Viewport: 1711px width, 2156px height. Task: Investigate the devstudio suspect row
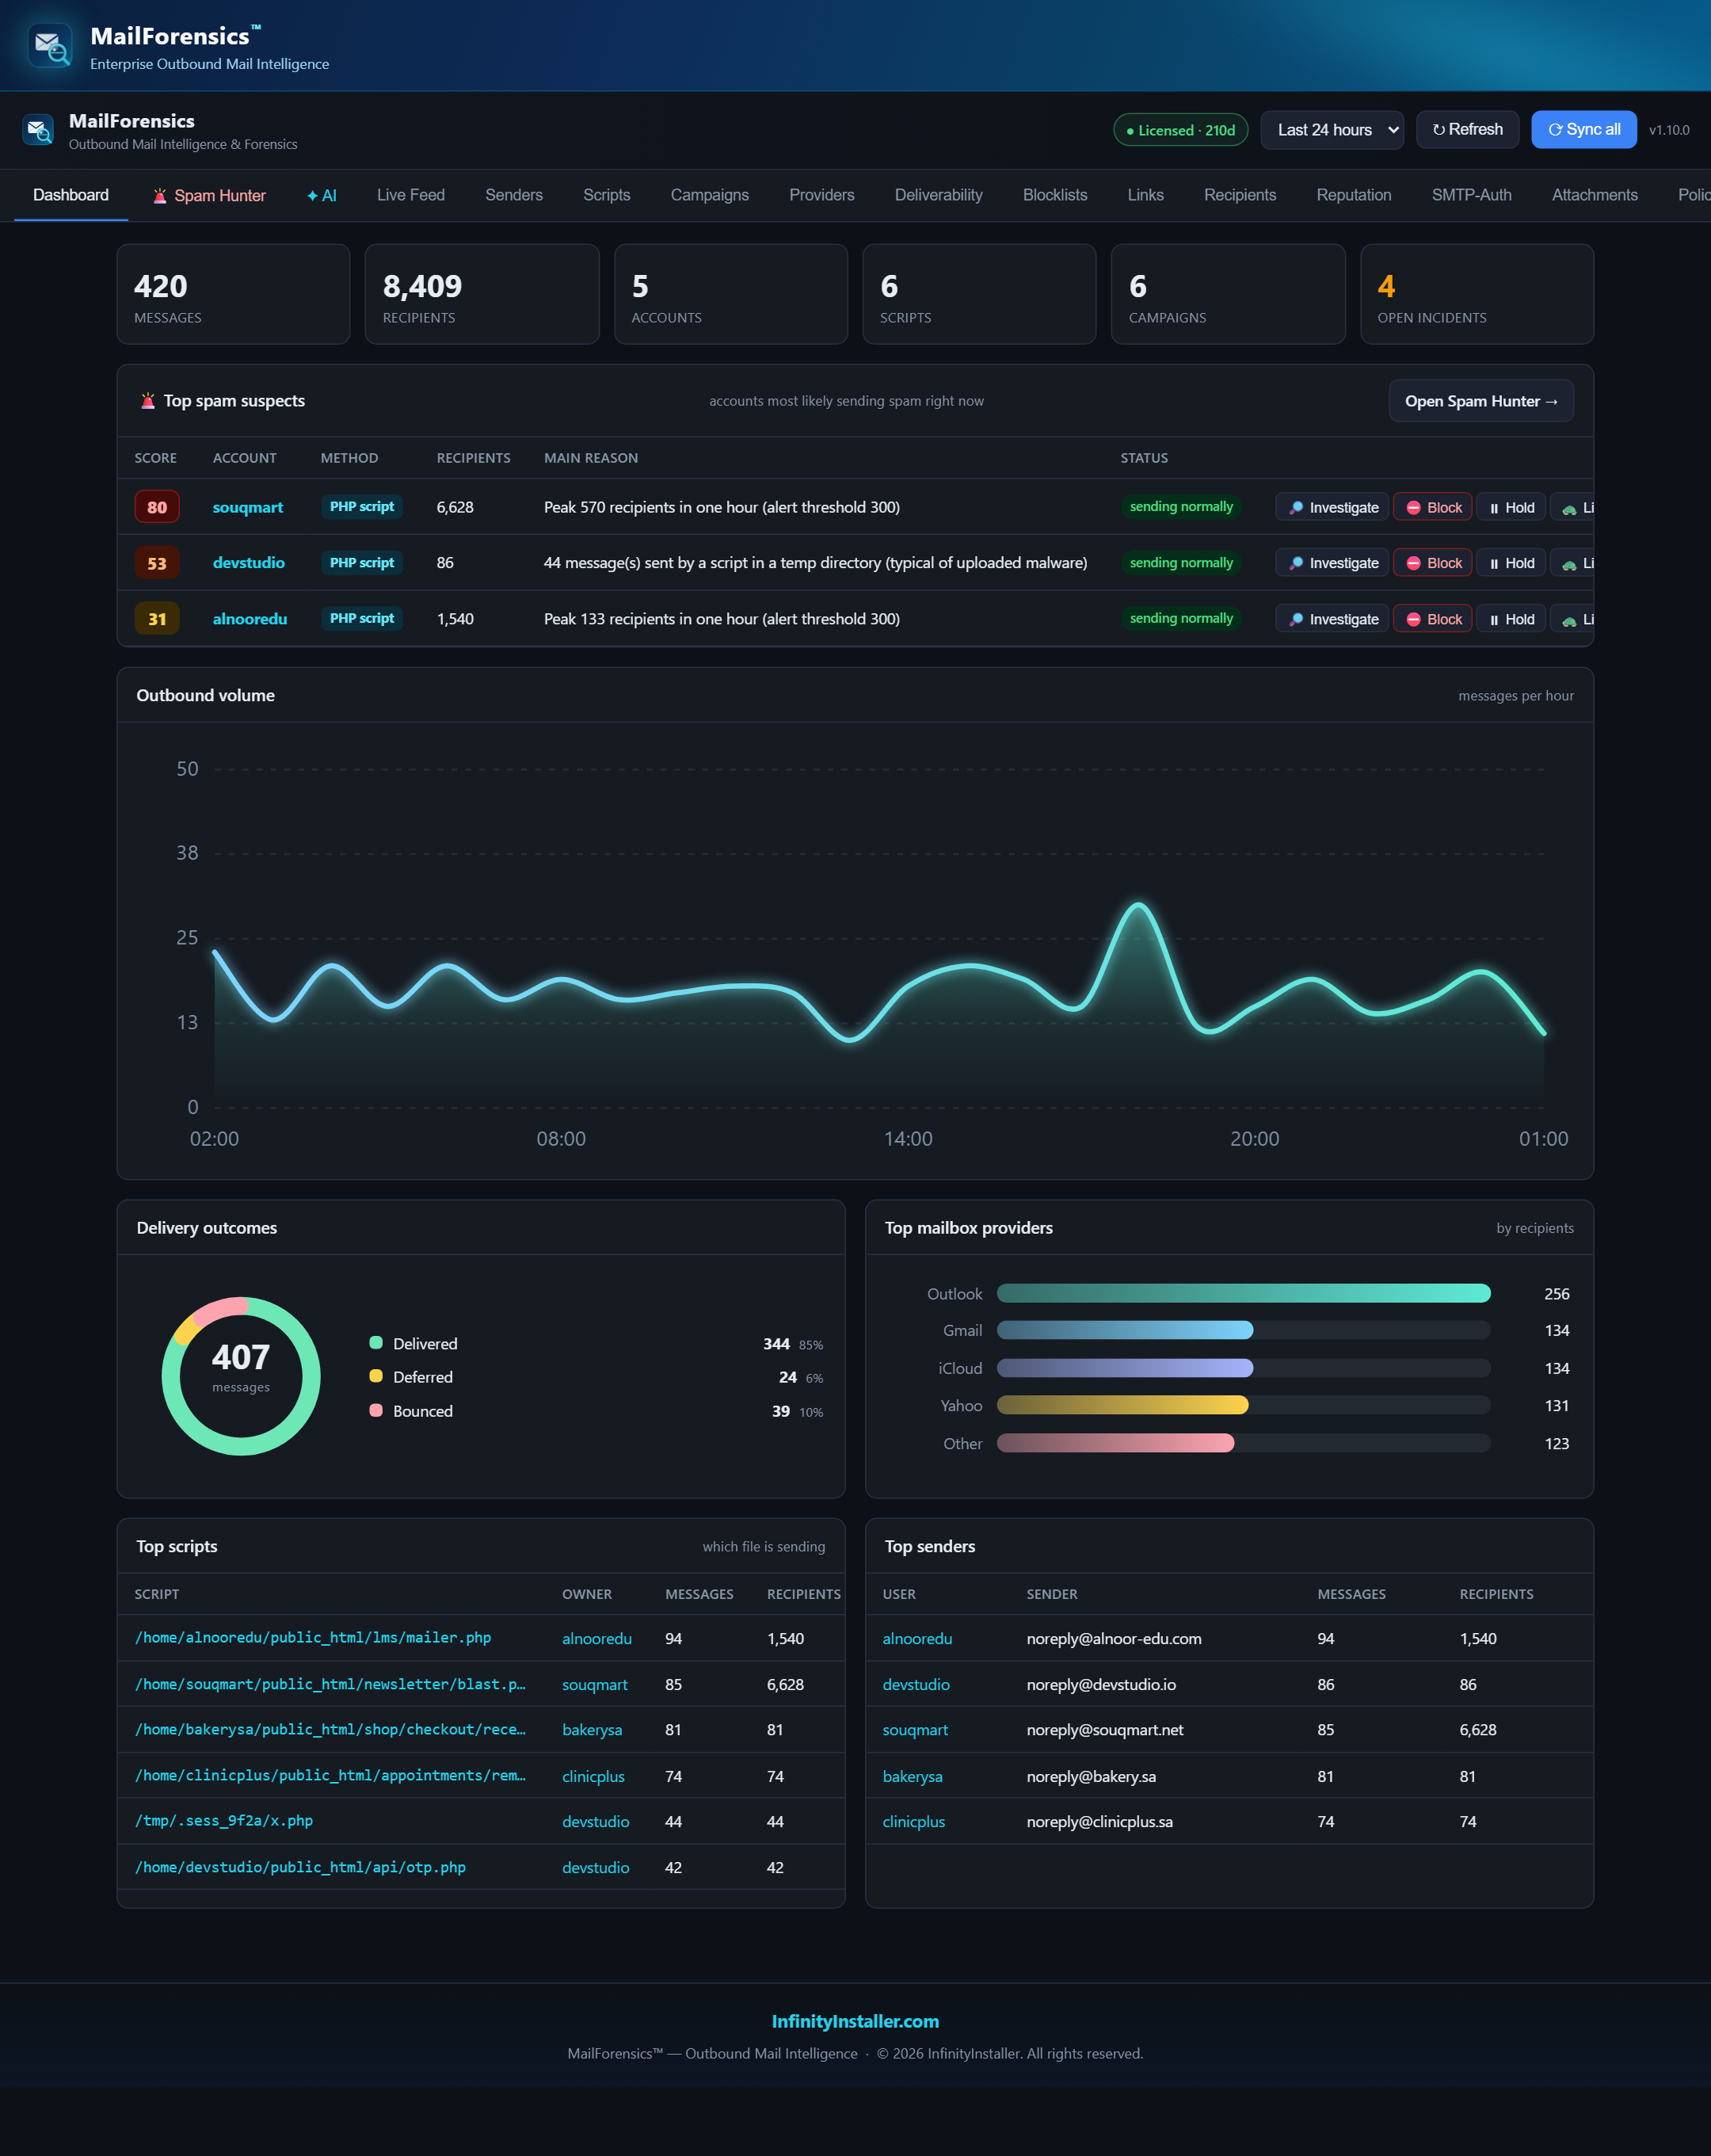click(1332, 564)
